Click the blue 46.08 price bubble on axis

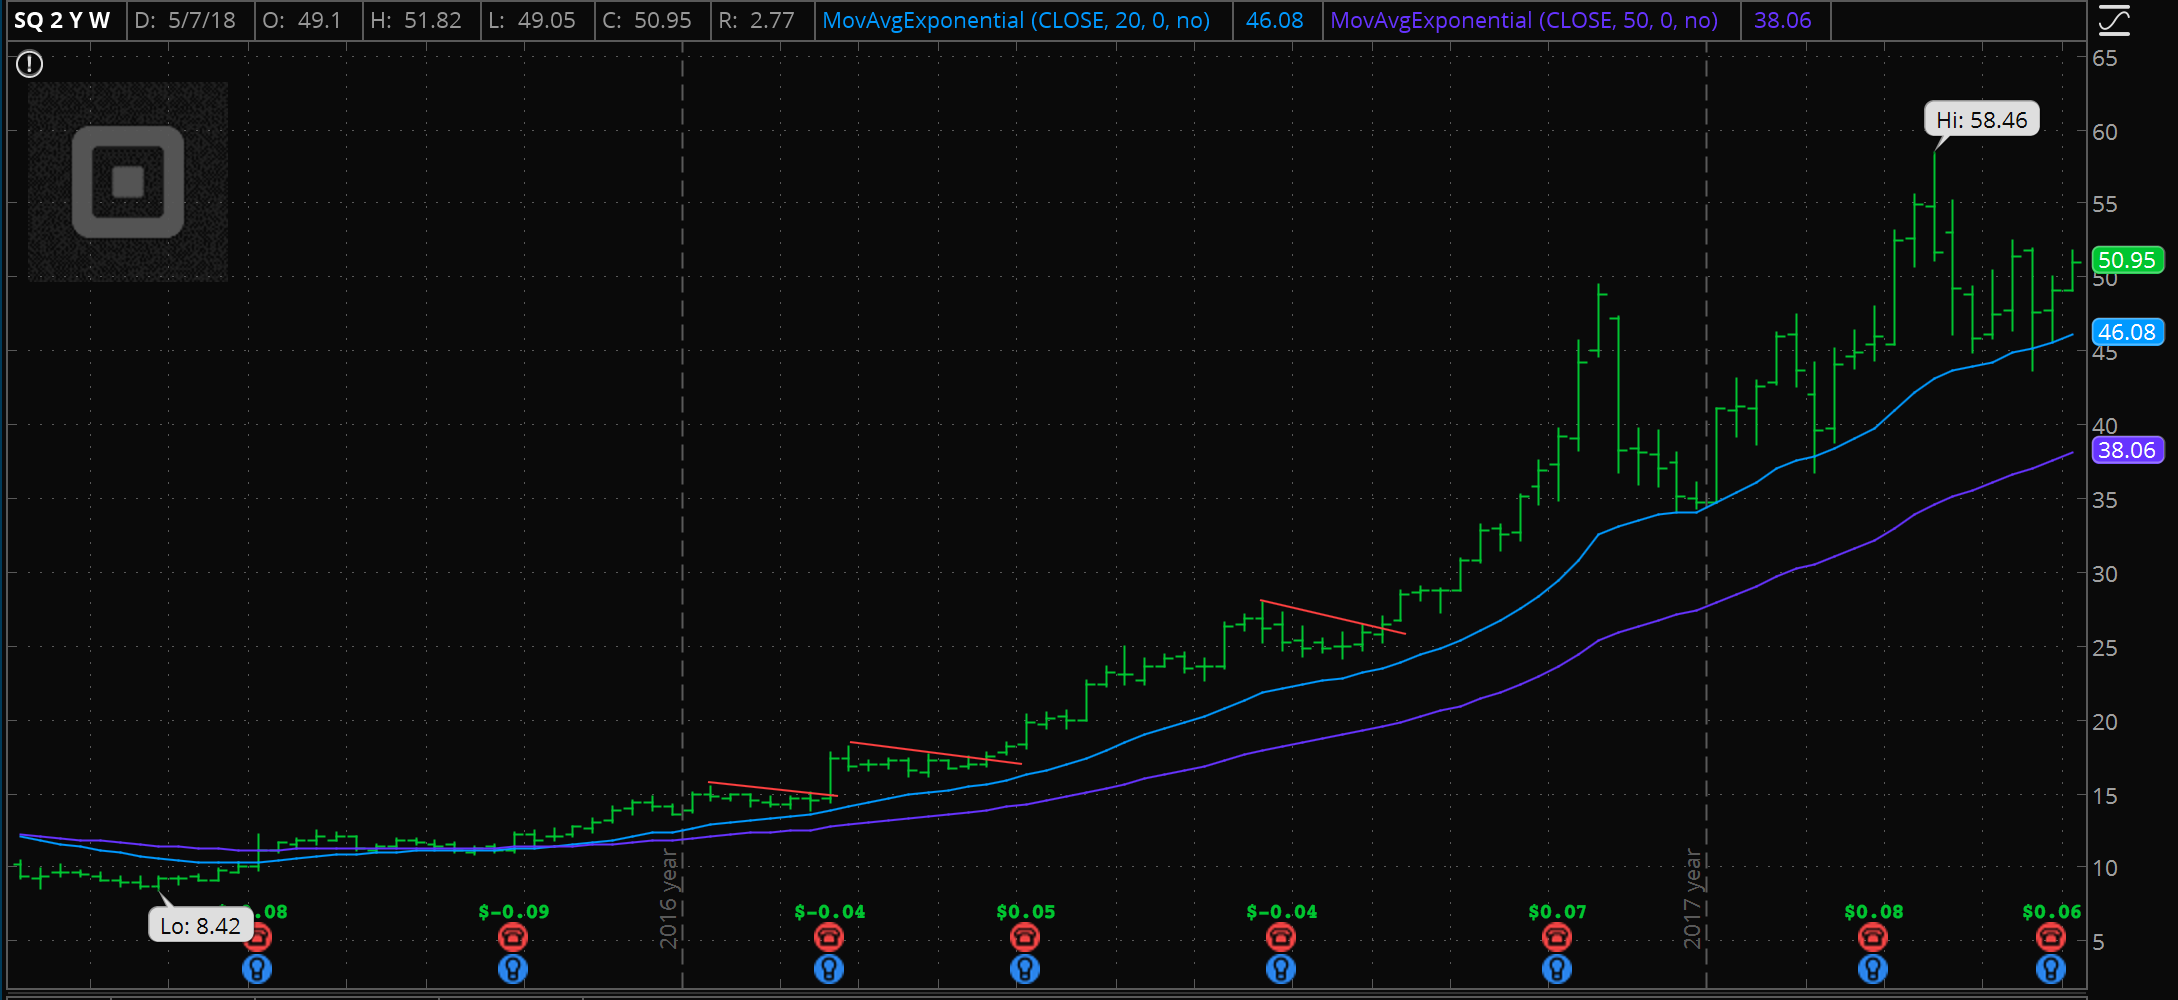(x=2127, y=332)
